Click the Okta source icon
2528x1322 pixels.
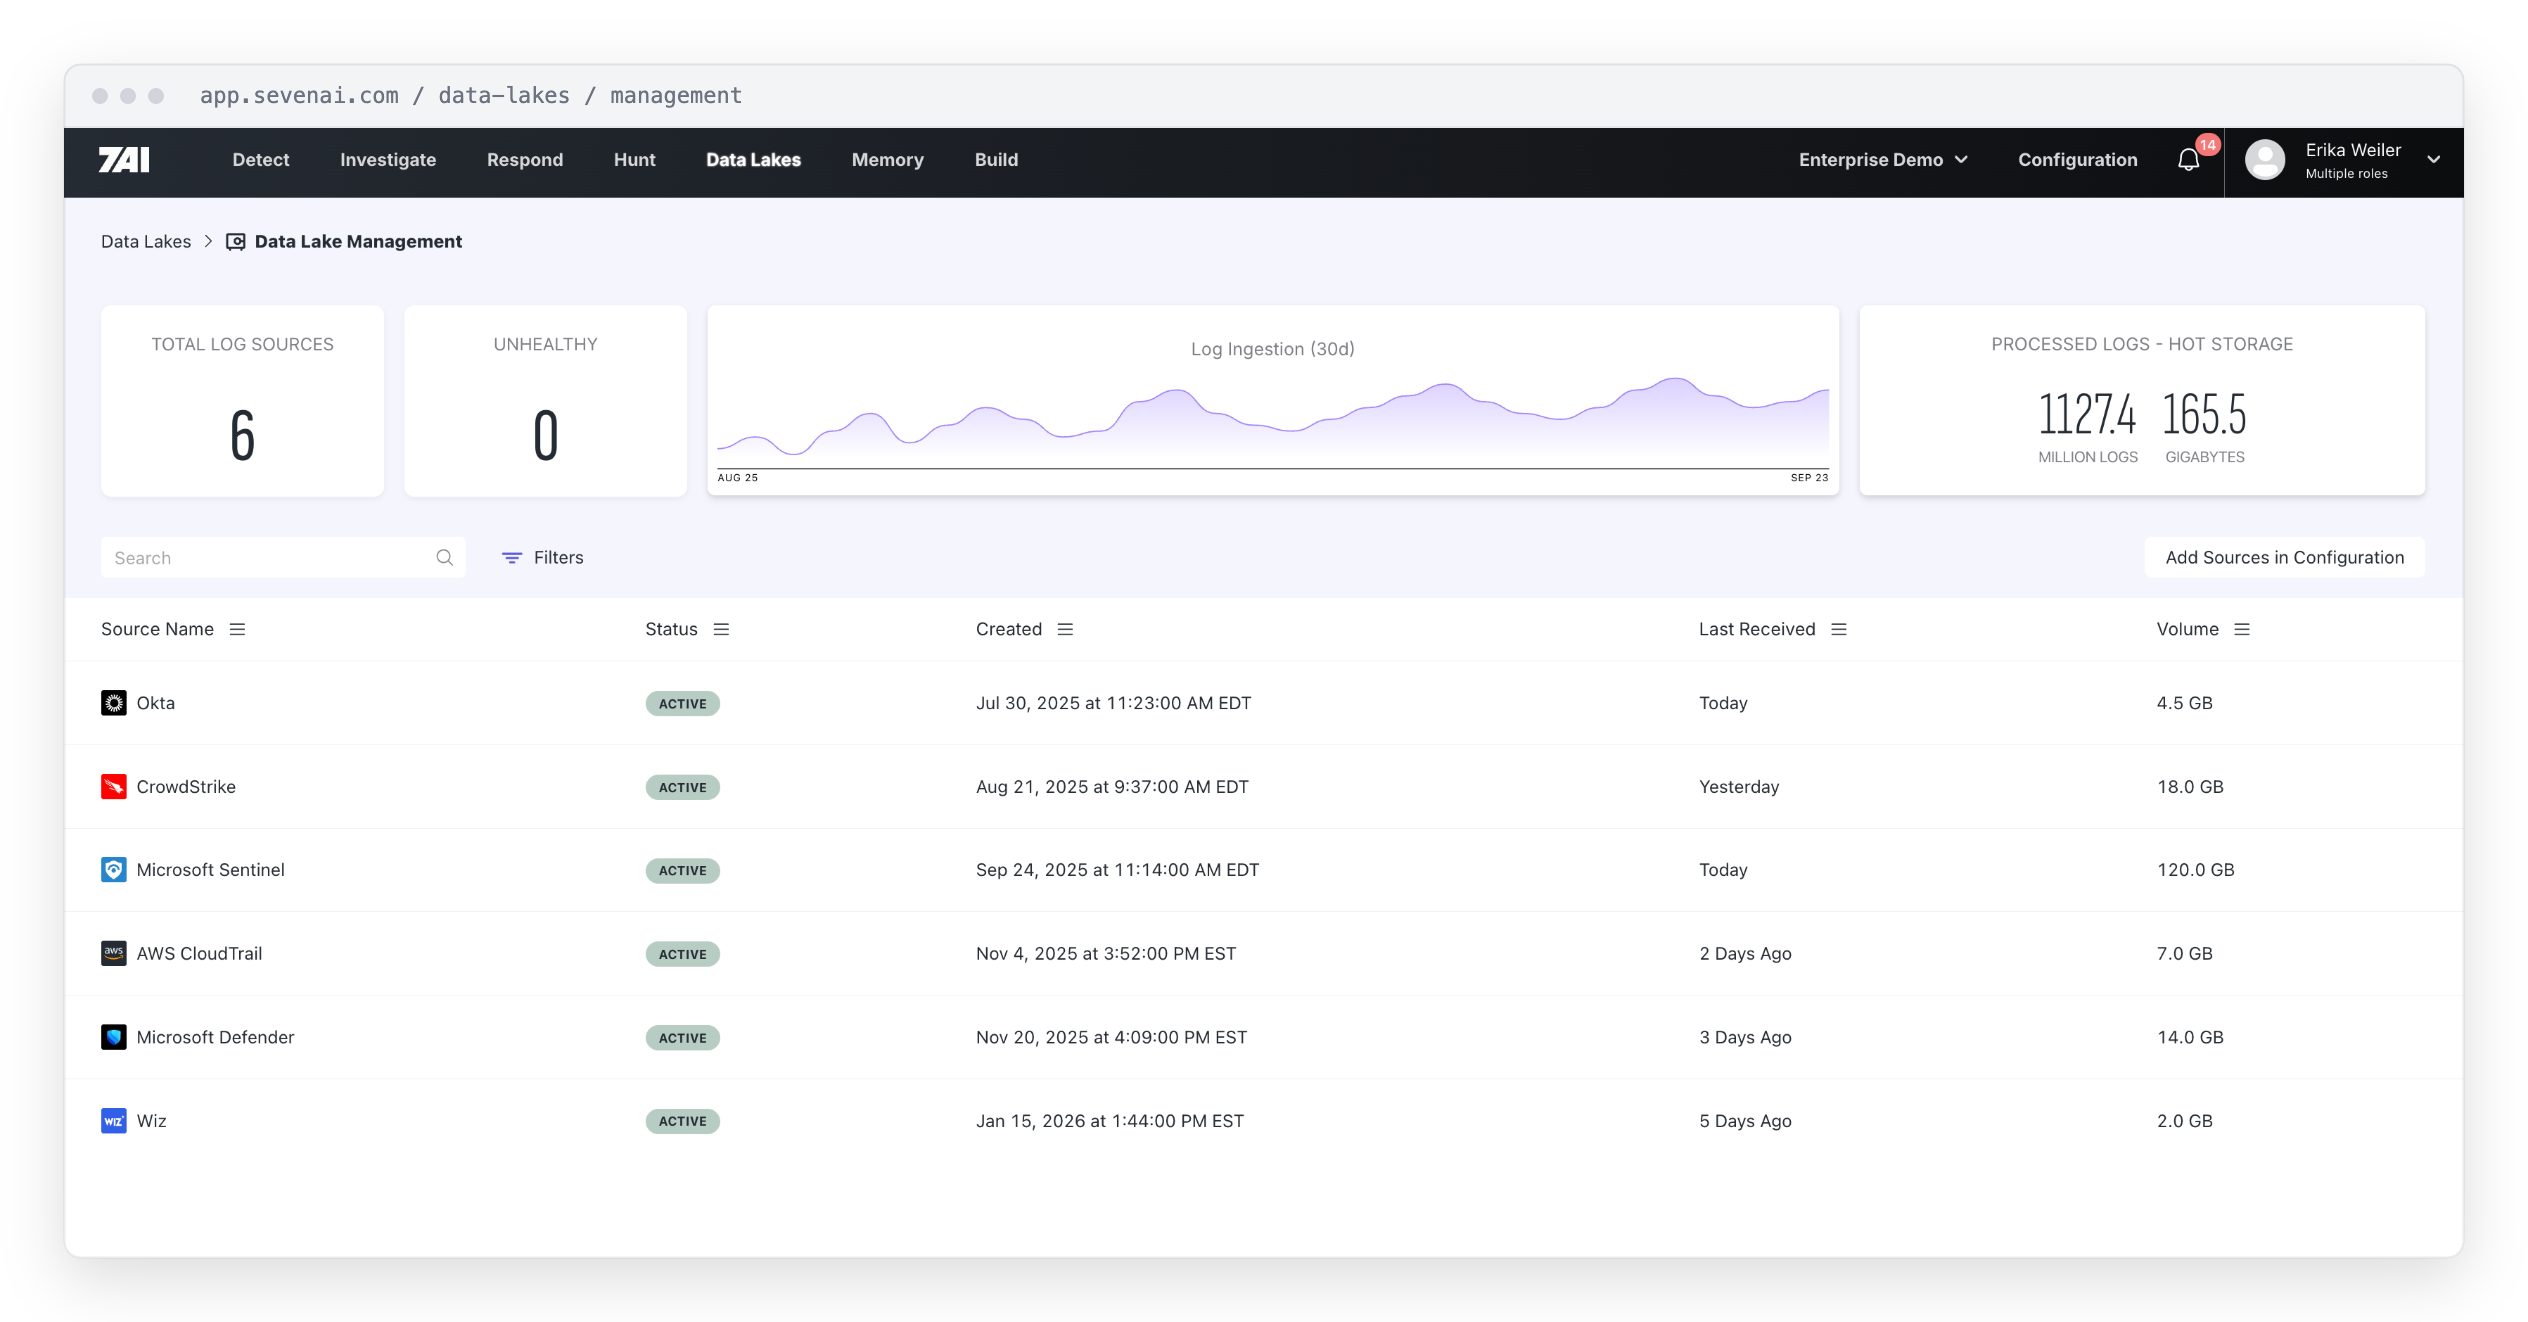point(114,703)
